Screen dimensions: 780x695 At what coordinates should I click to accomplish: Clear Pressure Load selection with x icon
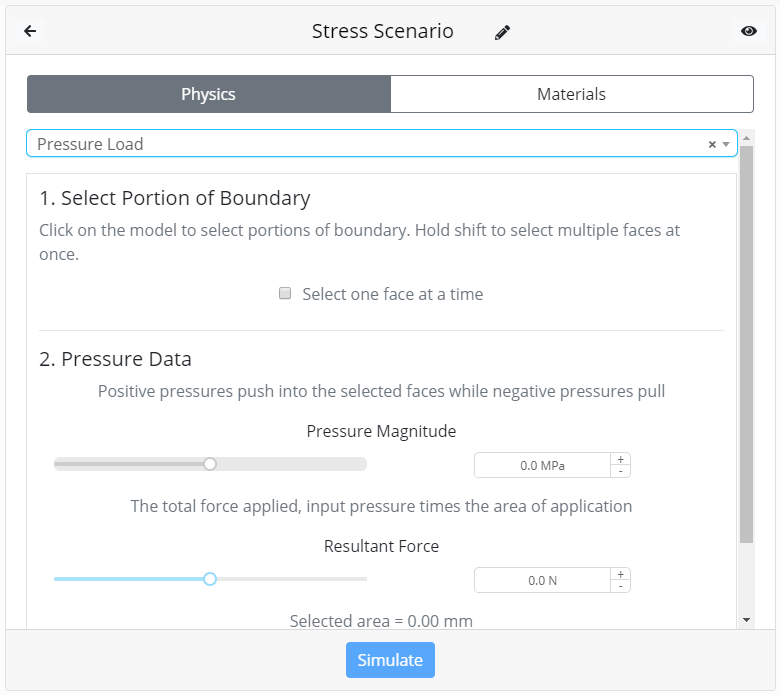712,144
